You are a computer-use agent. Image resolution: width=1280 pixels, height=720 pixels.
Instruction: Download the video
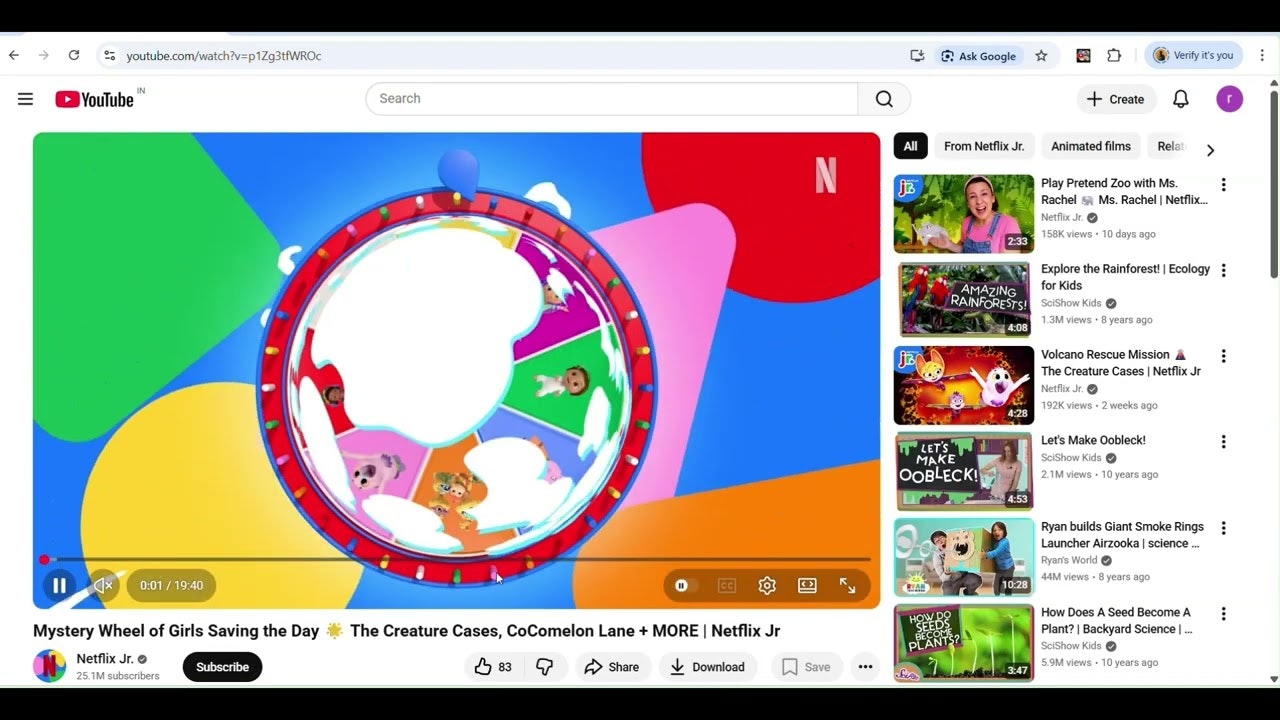pyautogui.click(x=708, y=667)
